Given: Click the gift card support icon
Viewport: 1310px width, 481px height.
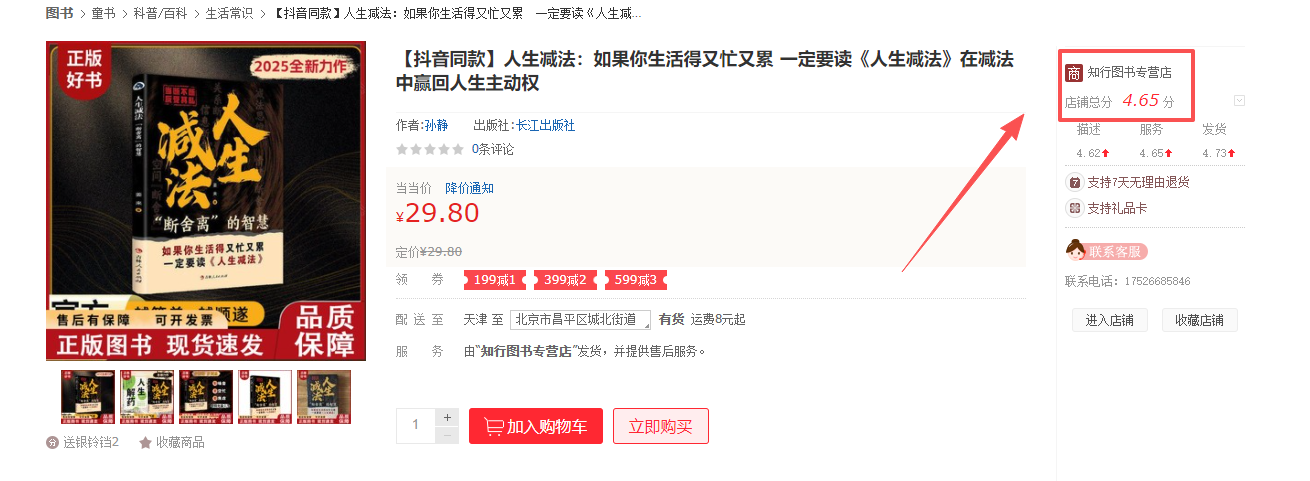Looking at the screenshot, I should click(1075, 208).
